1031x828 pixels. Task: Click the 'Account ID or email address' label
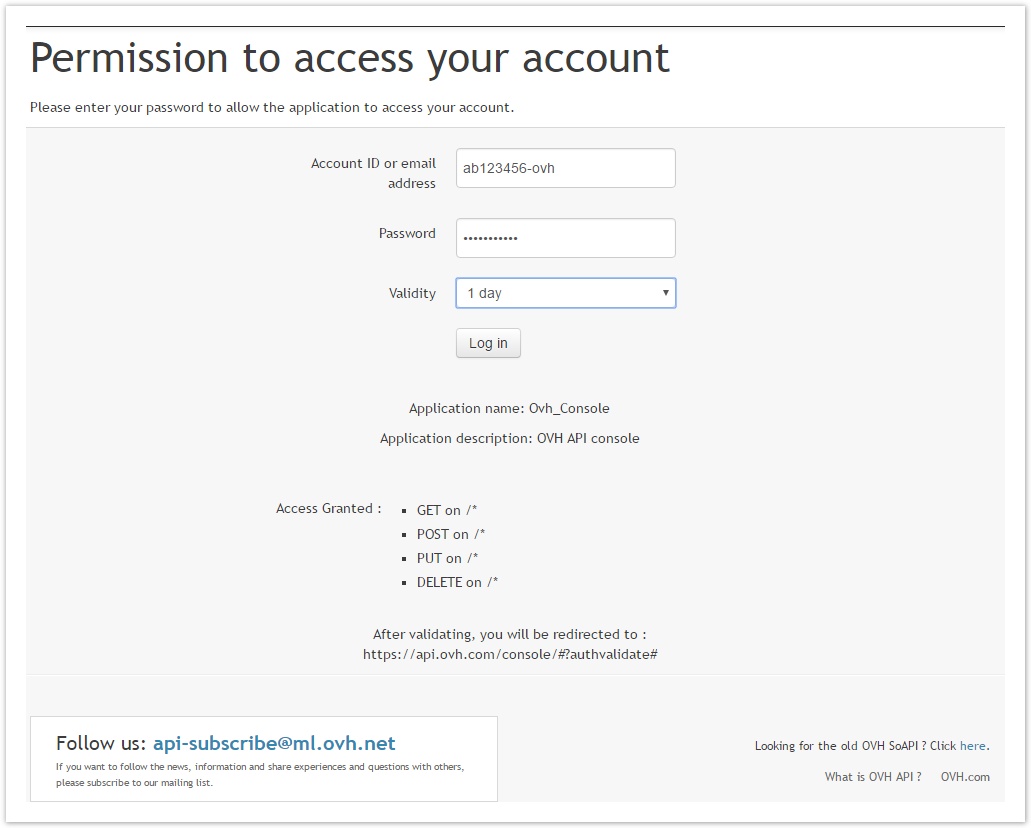[x=373, y=173]
